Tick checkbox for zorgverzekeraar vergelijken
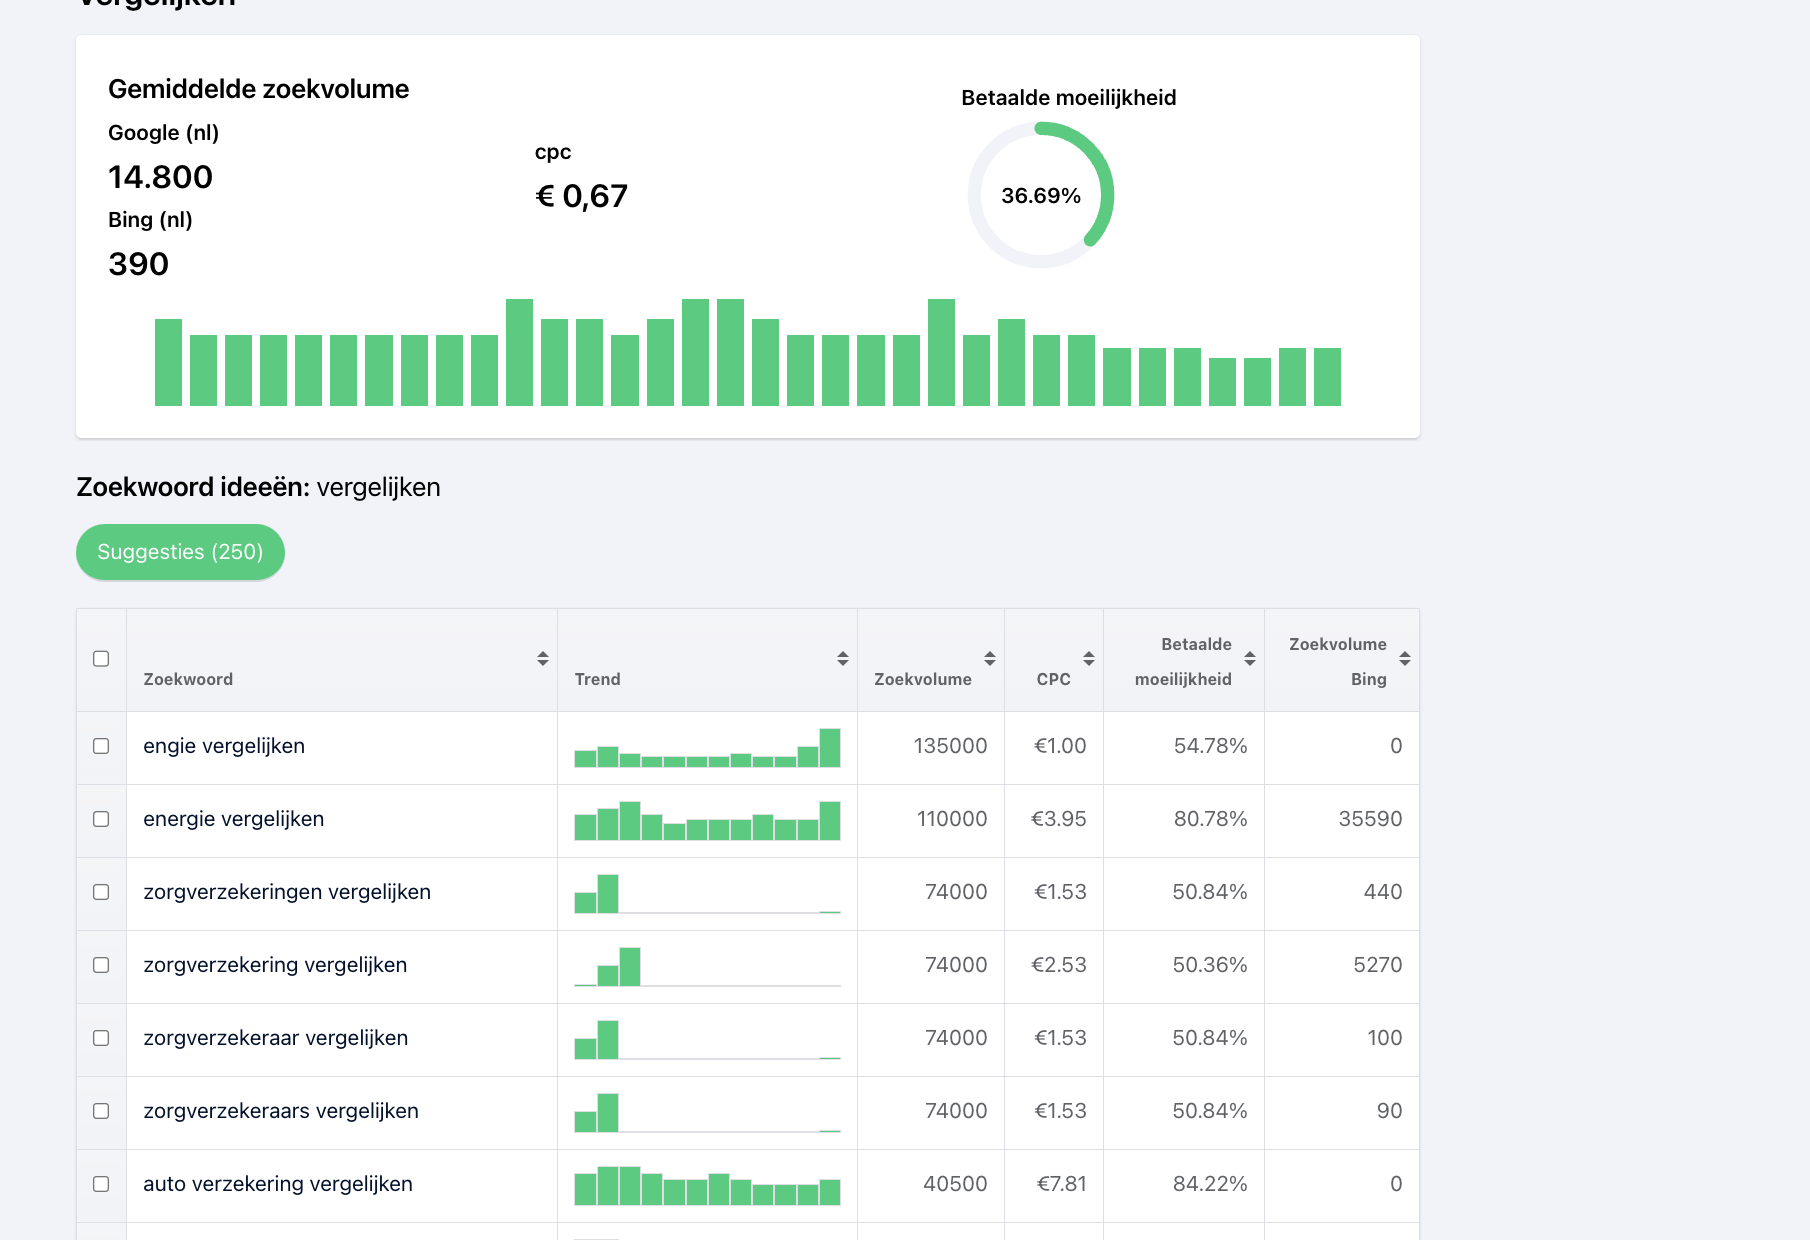Screen dimensions: 1810x1240 [x=101, y=1038]
